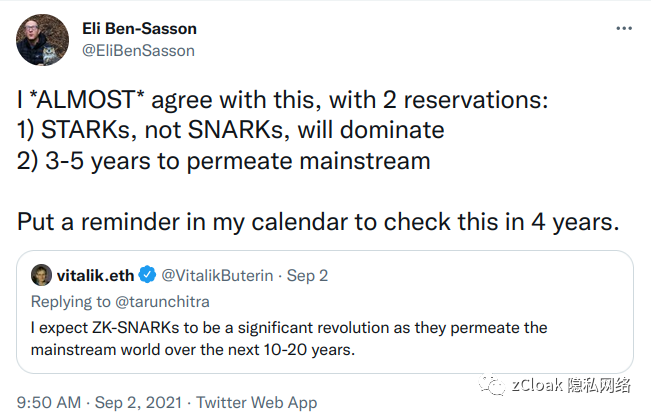Click the vitalik.eth name in quoted tweet
The height and width of the screenshot is (414, 651).
tap(95, 275)
